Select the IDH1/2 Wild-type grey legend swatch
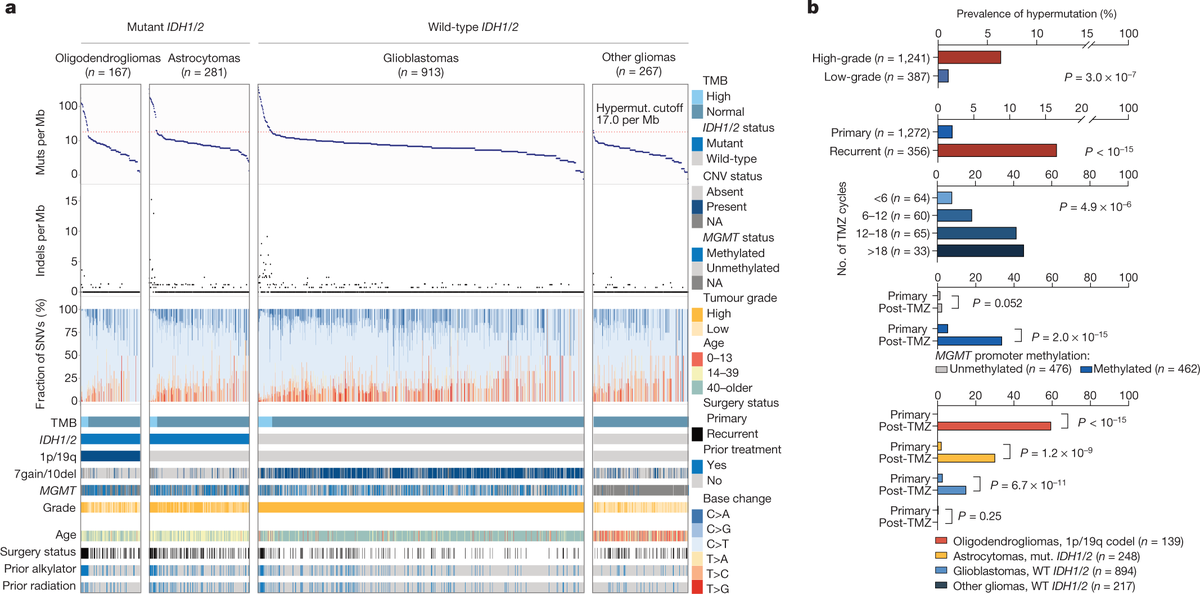 [697, 159]
